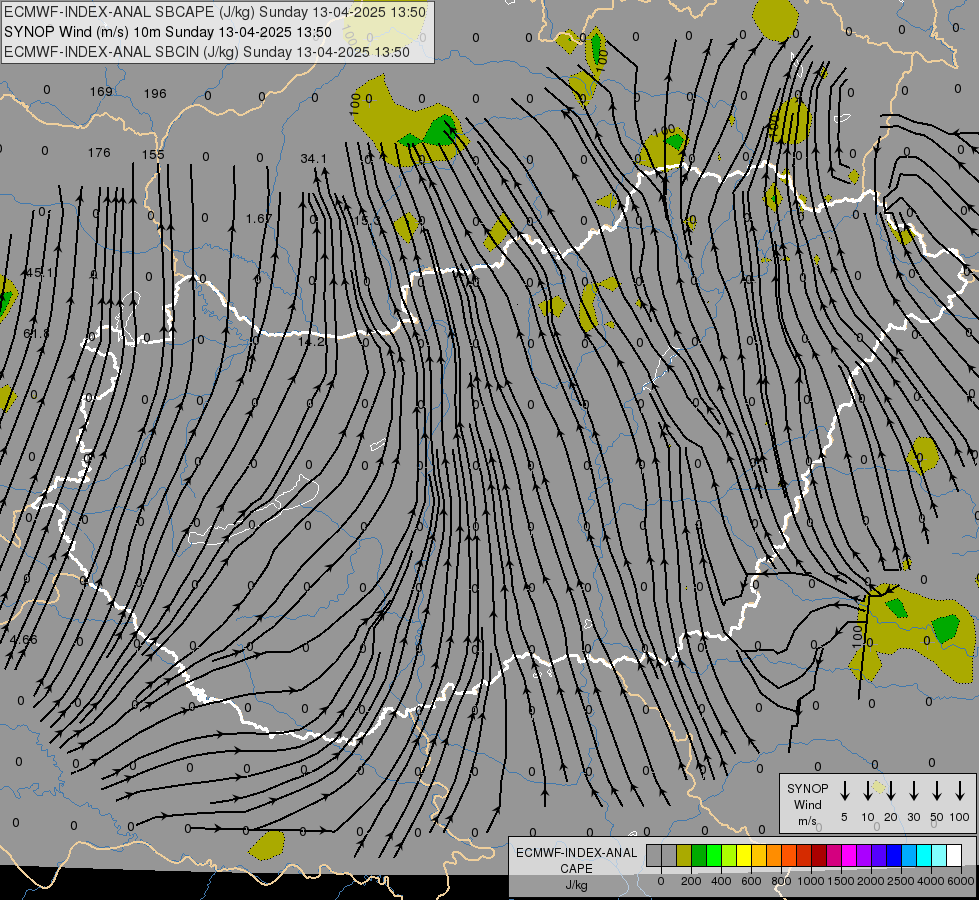Click the 100 m/s wind arrow symbol in the legend
This screenshot has height=900, width=979.
click(960, 791)
